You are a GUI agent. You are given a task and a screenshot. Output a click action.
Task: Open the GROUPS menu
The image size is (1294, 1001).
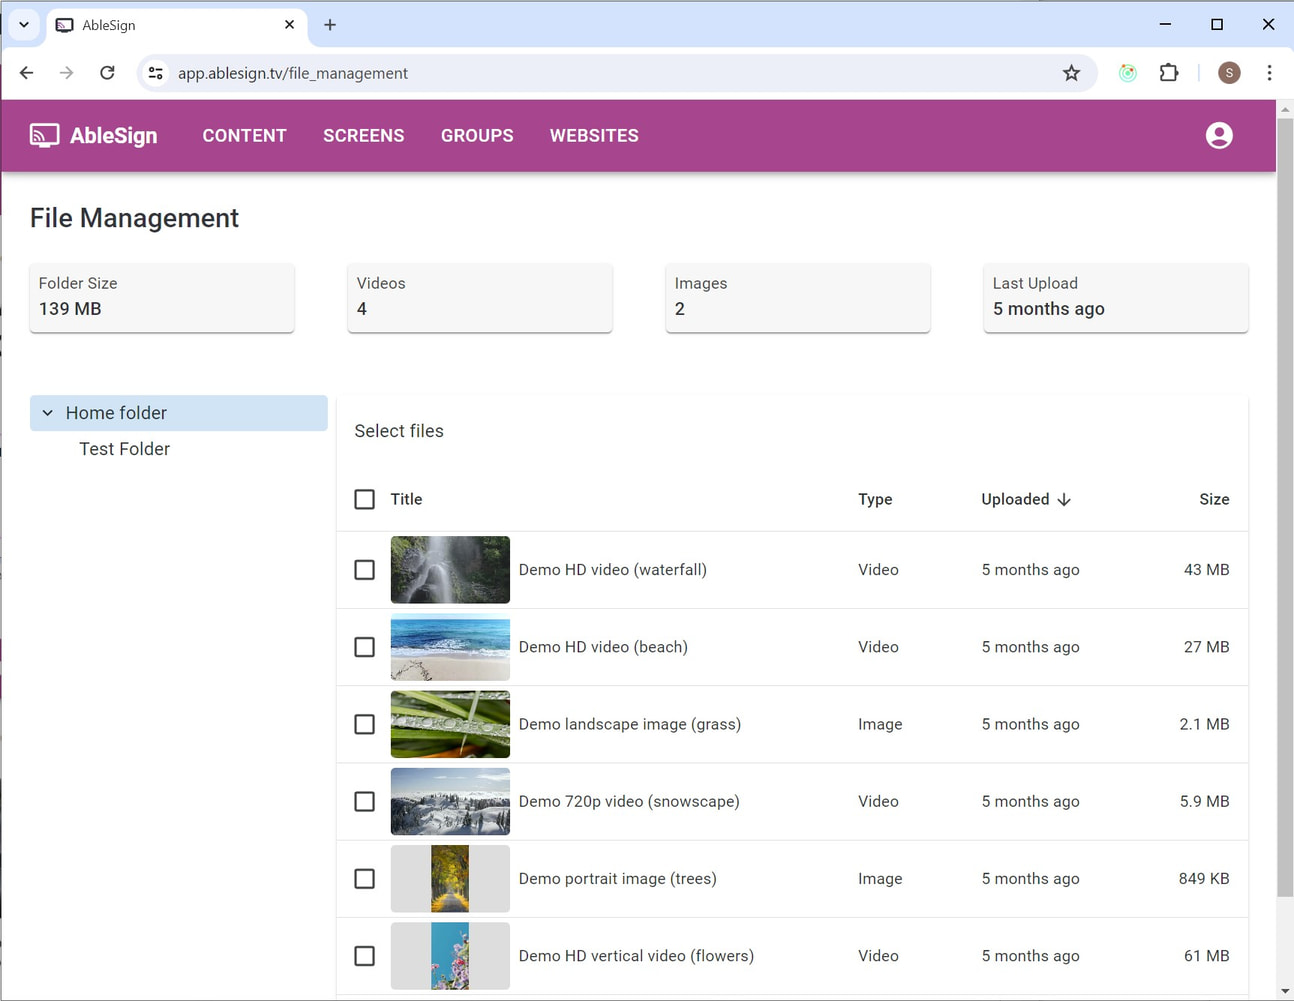click(477, 135)
